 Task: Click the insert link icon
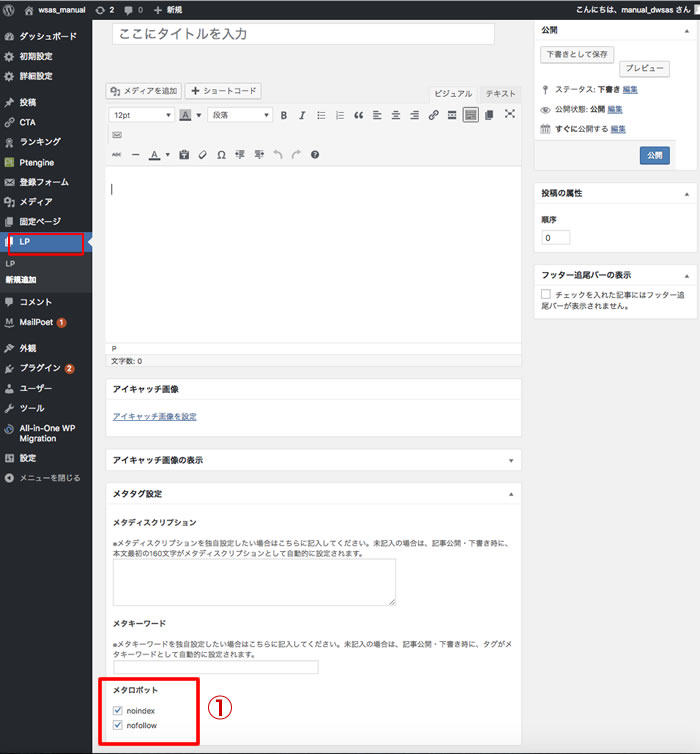click(433, 115)
